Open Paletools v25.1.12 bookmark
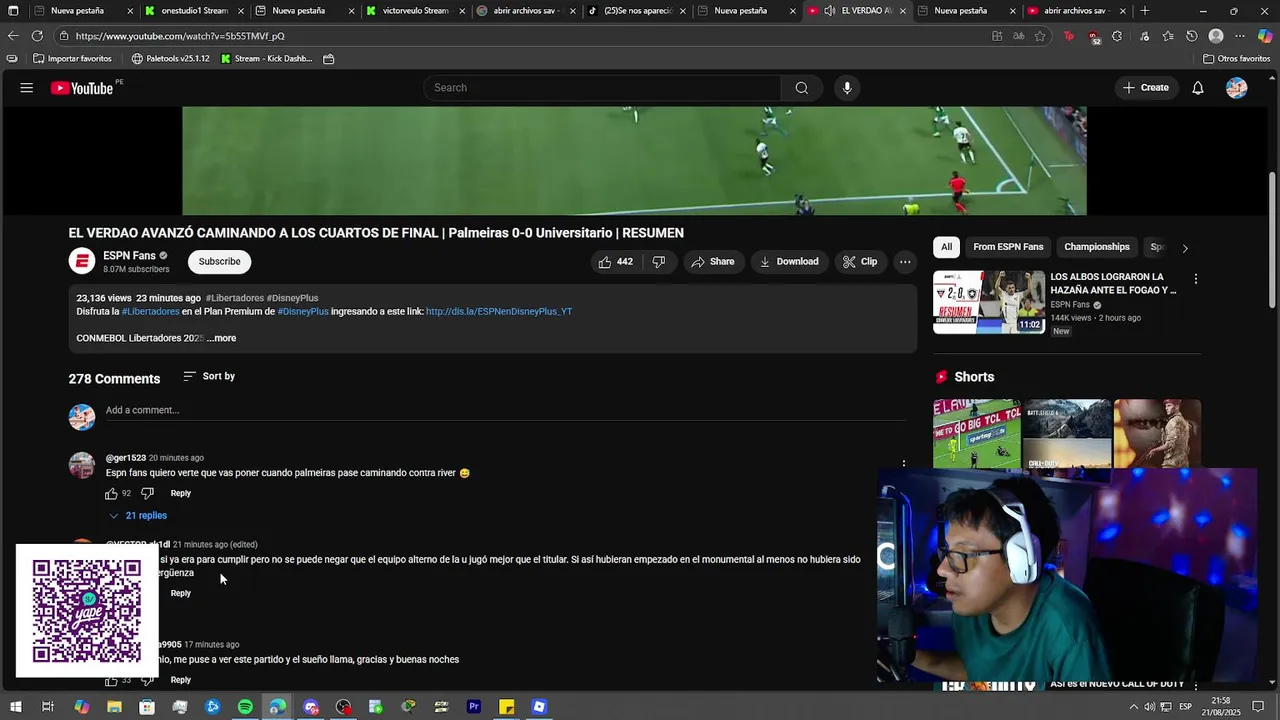The width and height of the screenshot is (1280, 720). pyautogui.click(x=171, y=59)
